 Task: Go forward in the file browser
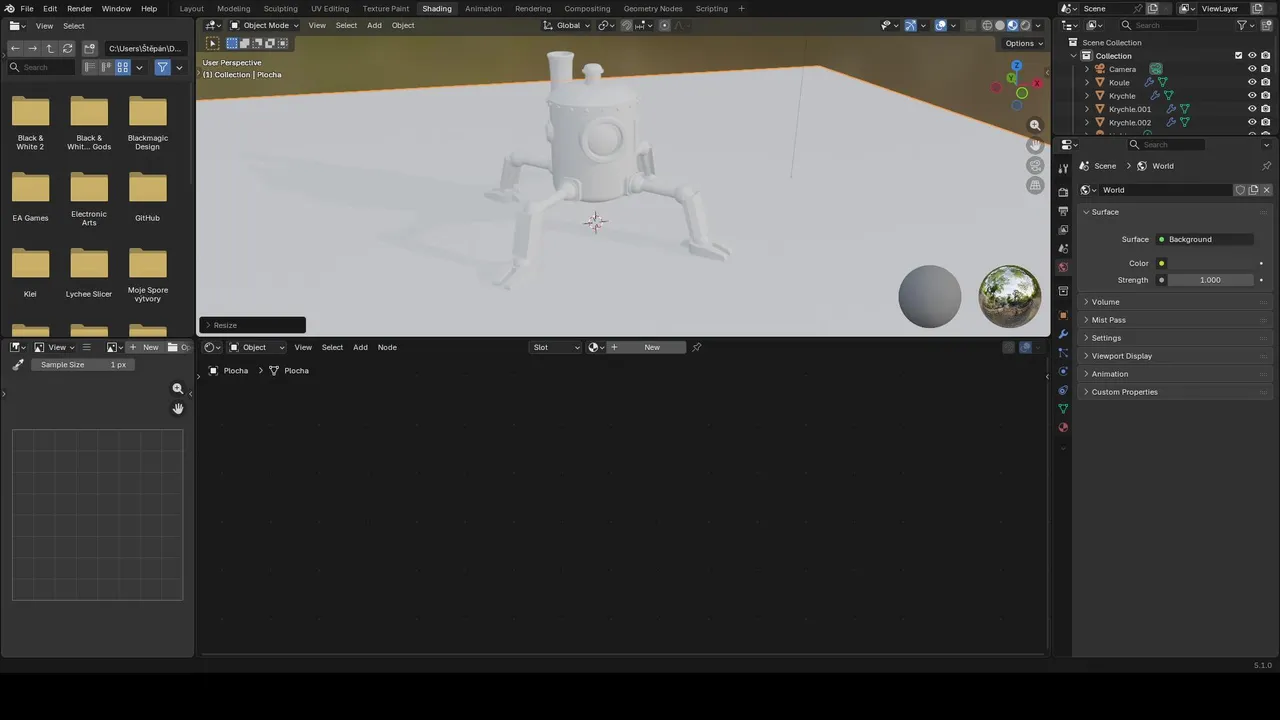pos(32,48)
